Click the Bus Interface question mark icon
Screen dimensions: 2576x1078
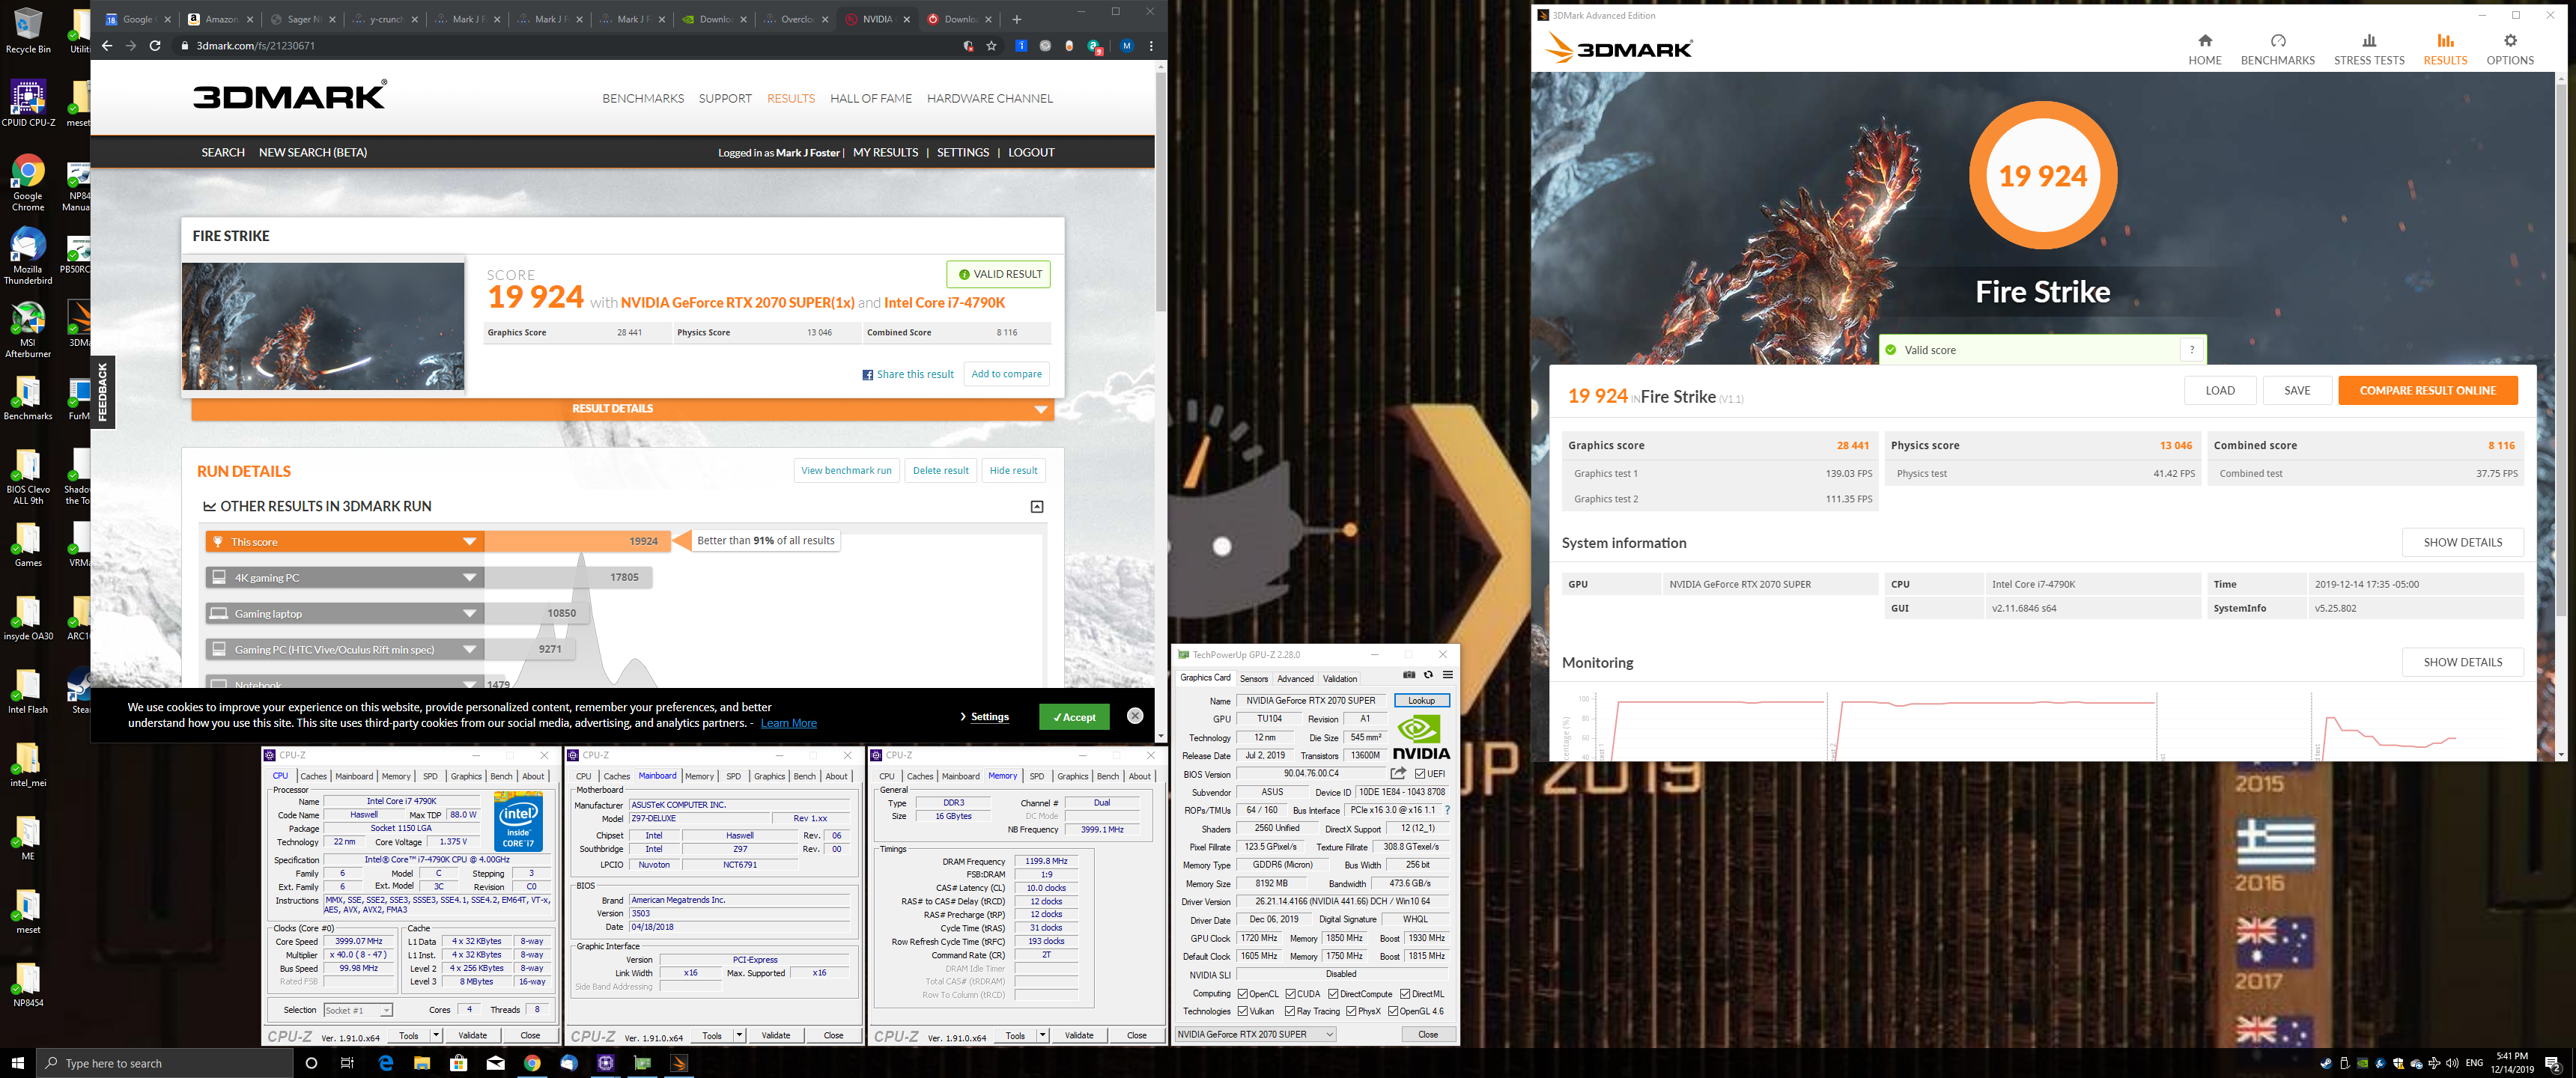[x=1447, y=810]
